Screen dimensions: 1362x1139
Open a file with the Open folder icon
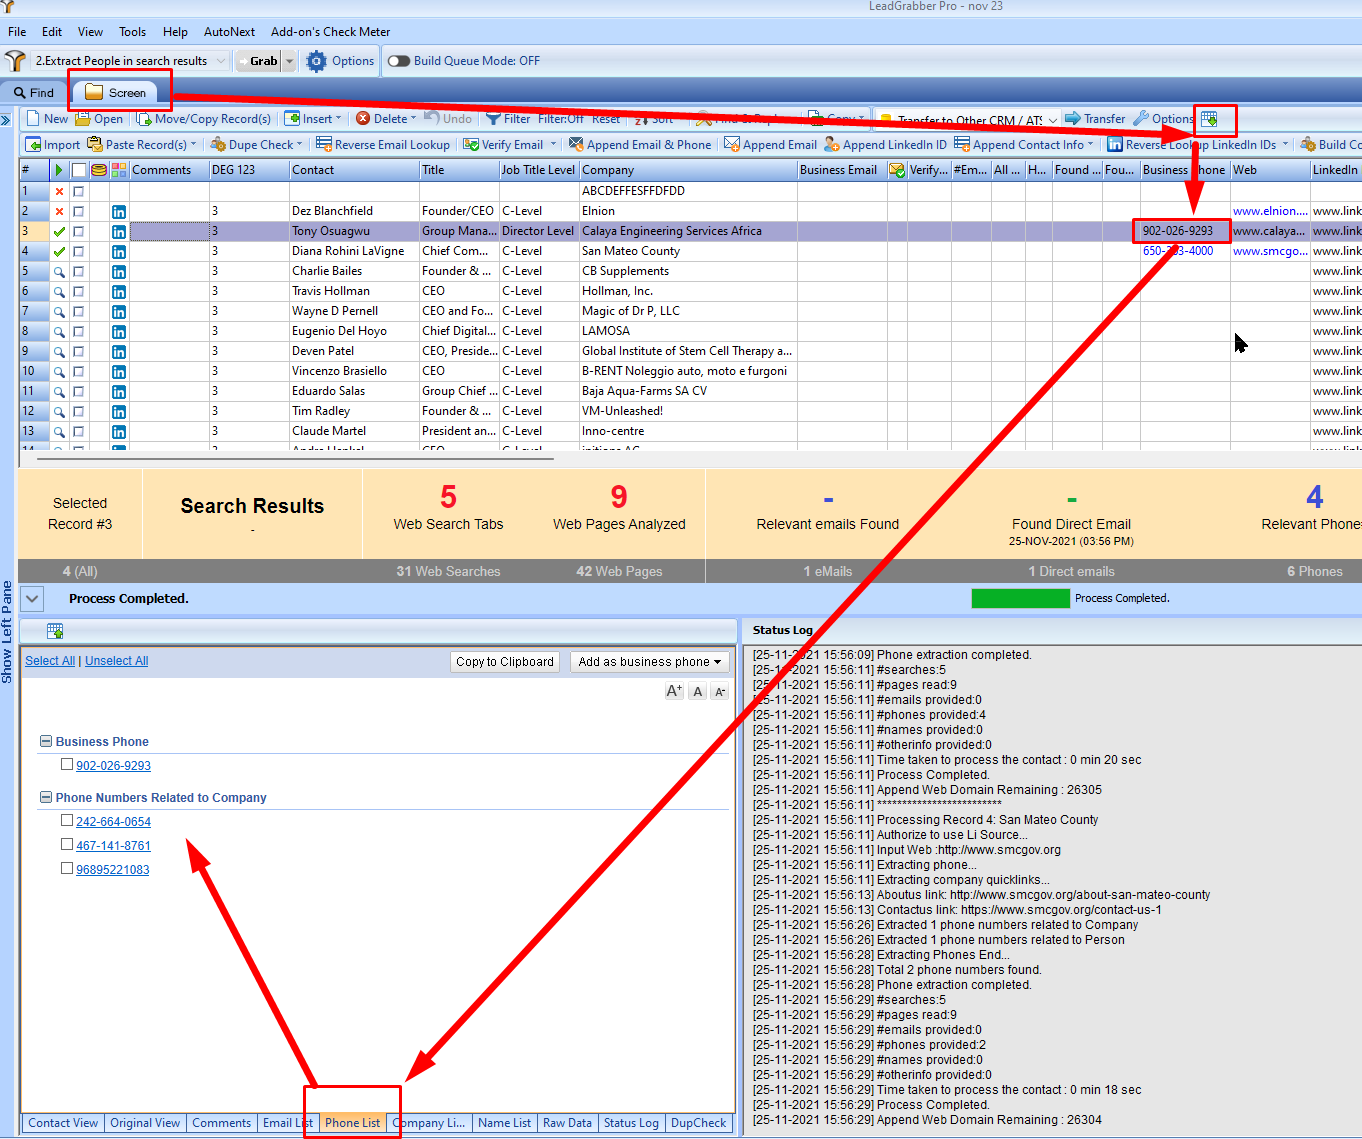[x=83, y=119]
